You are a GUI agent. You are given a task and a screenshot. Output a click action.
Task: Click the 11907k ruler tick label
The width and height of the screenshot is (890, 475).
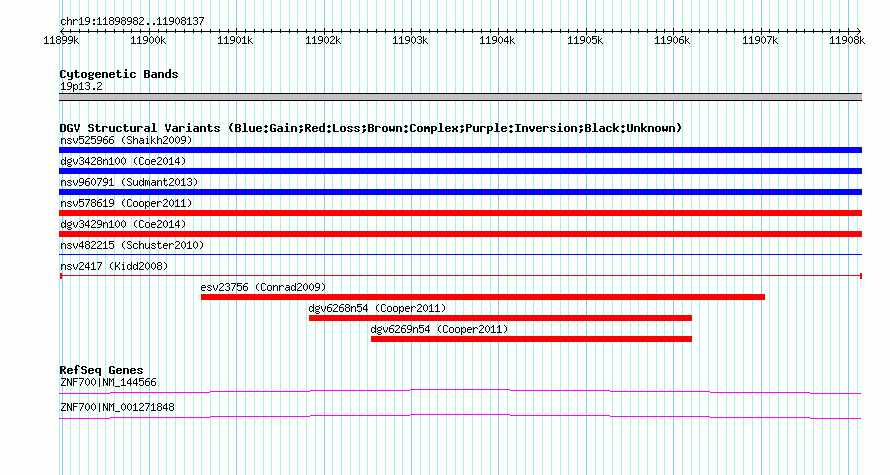[759, 40]
